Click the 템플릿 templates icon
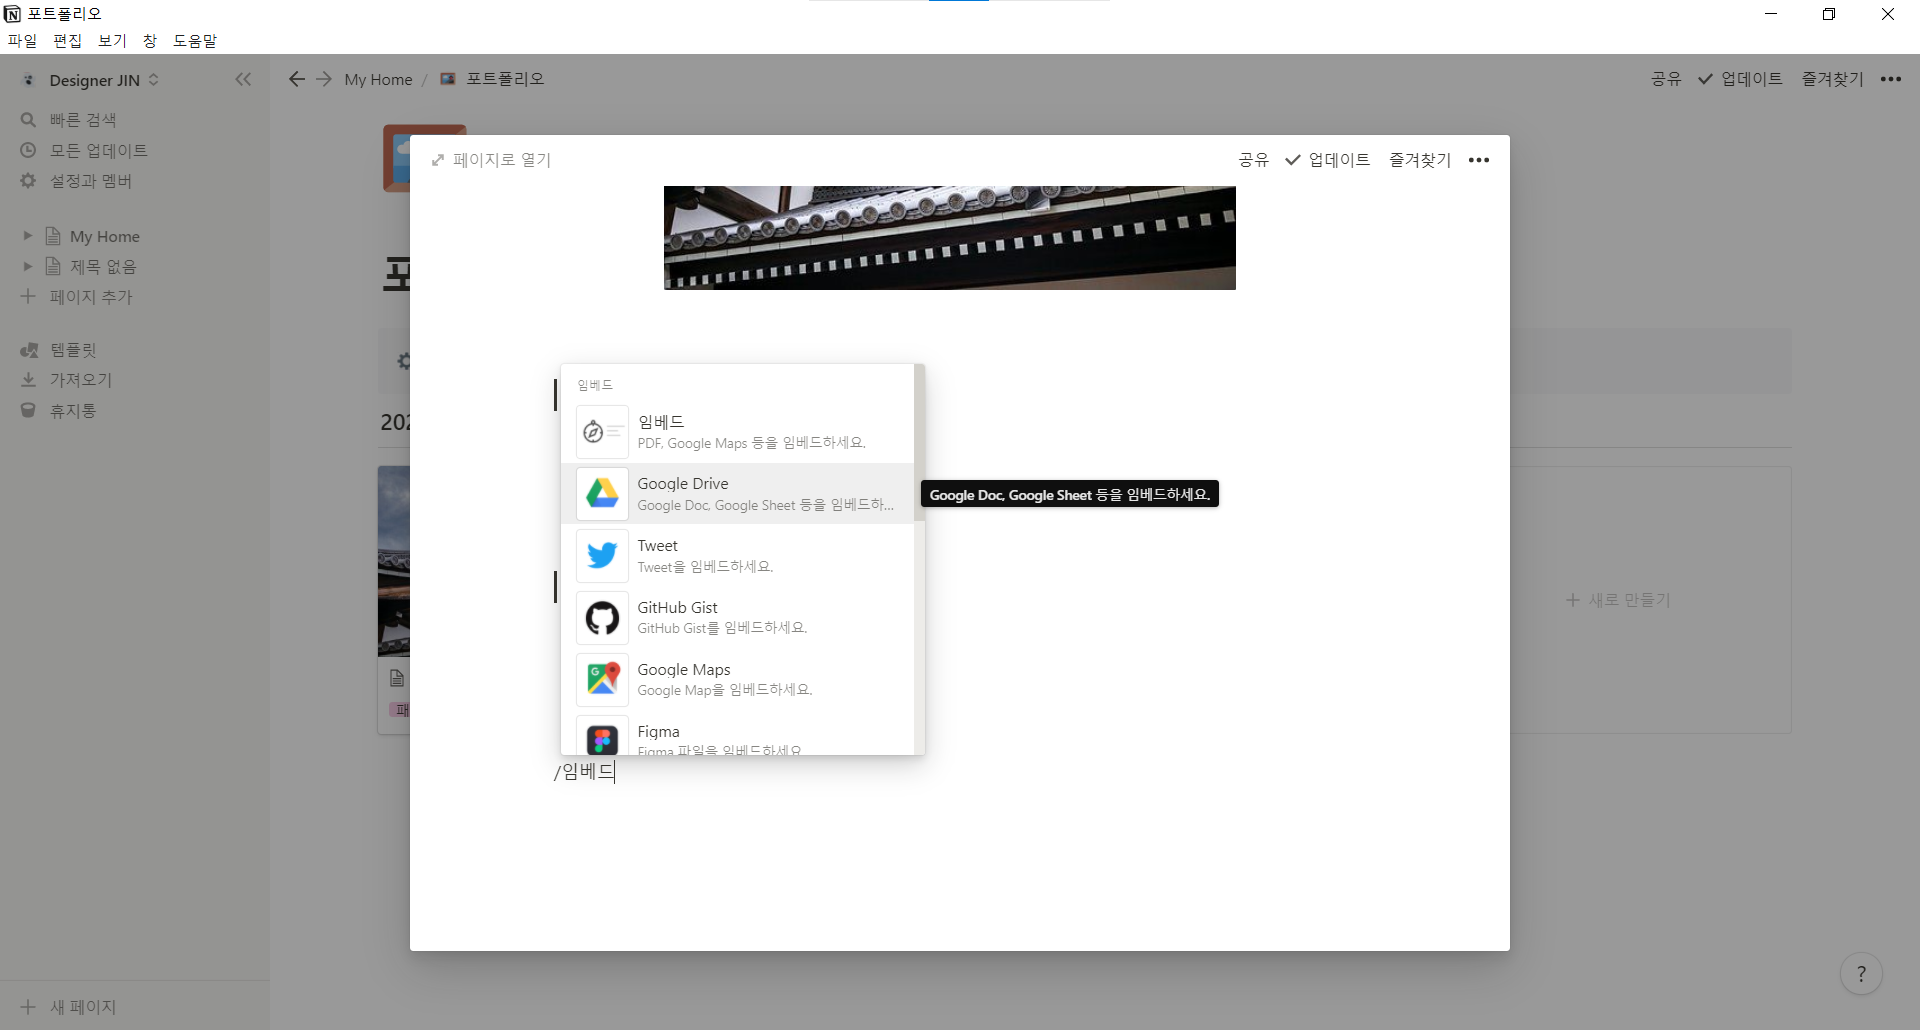The width and height of the screenshot is (1920, 1030). point(29,350)
